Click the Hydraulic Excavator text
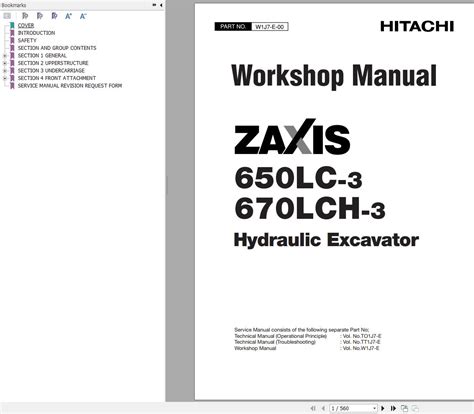The width and height of the screenshot is (474, 414). pyautogui.click(x=326, y=240)
